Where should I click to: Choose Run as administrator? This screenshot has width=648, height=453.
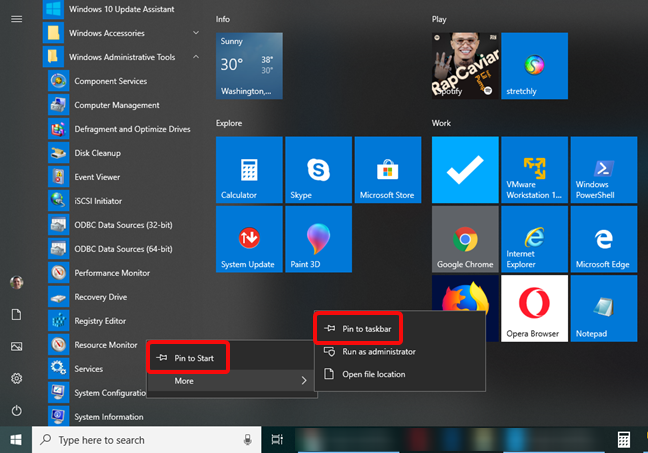tap(378, 351)
